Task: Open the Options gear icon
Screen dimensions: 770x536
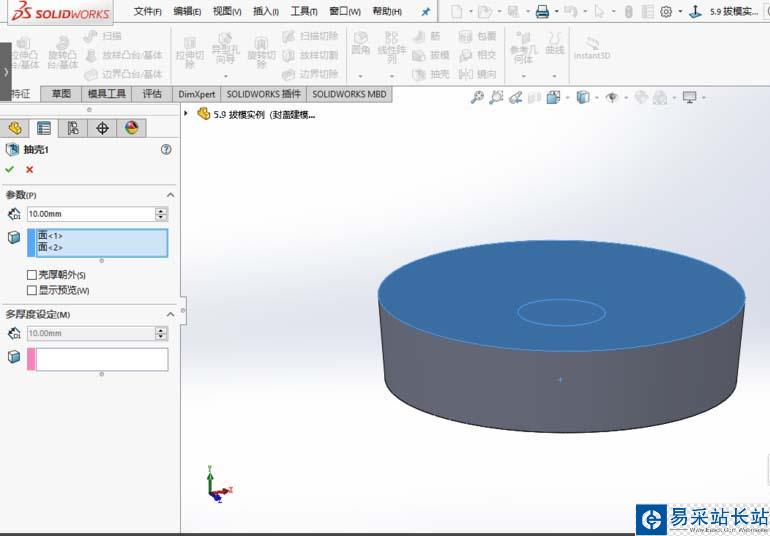Action: click(x=666, y=11)
